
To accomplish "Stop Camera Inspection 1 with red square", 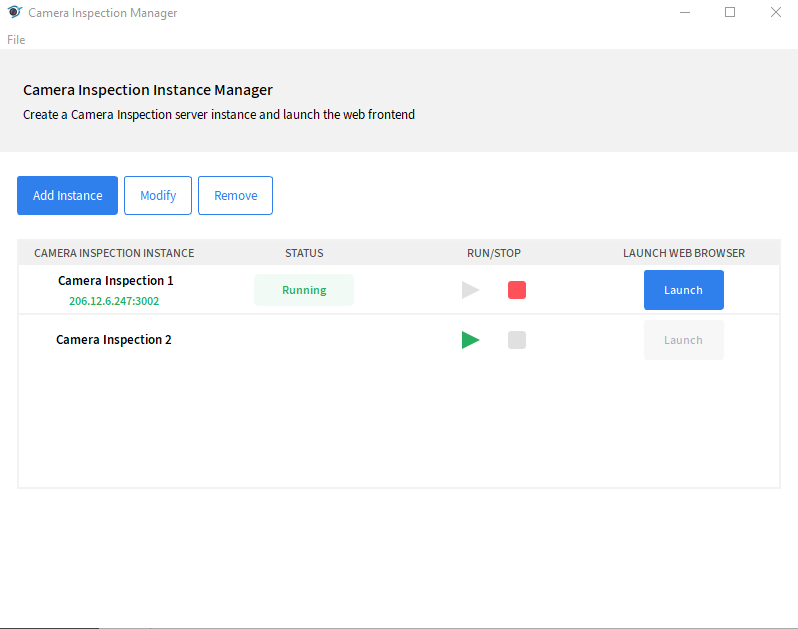I will tap(517, 290).
